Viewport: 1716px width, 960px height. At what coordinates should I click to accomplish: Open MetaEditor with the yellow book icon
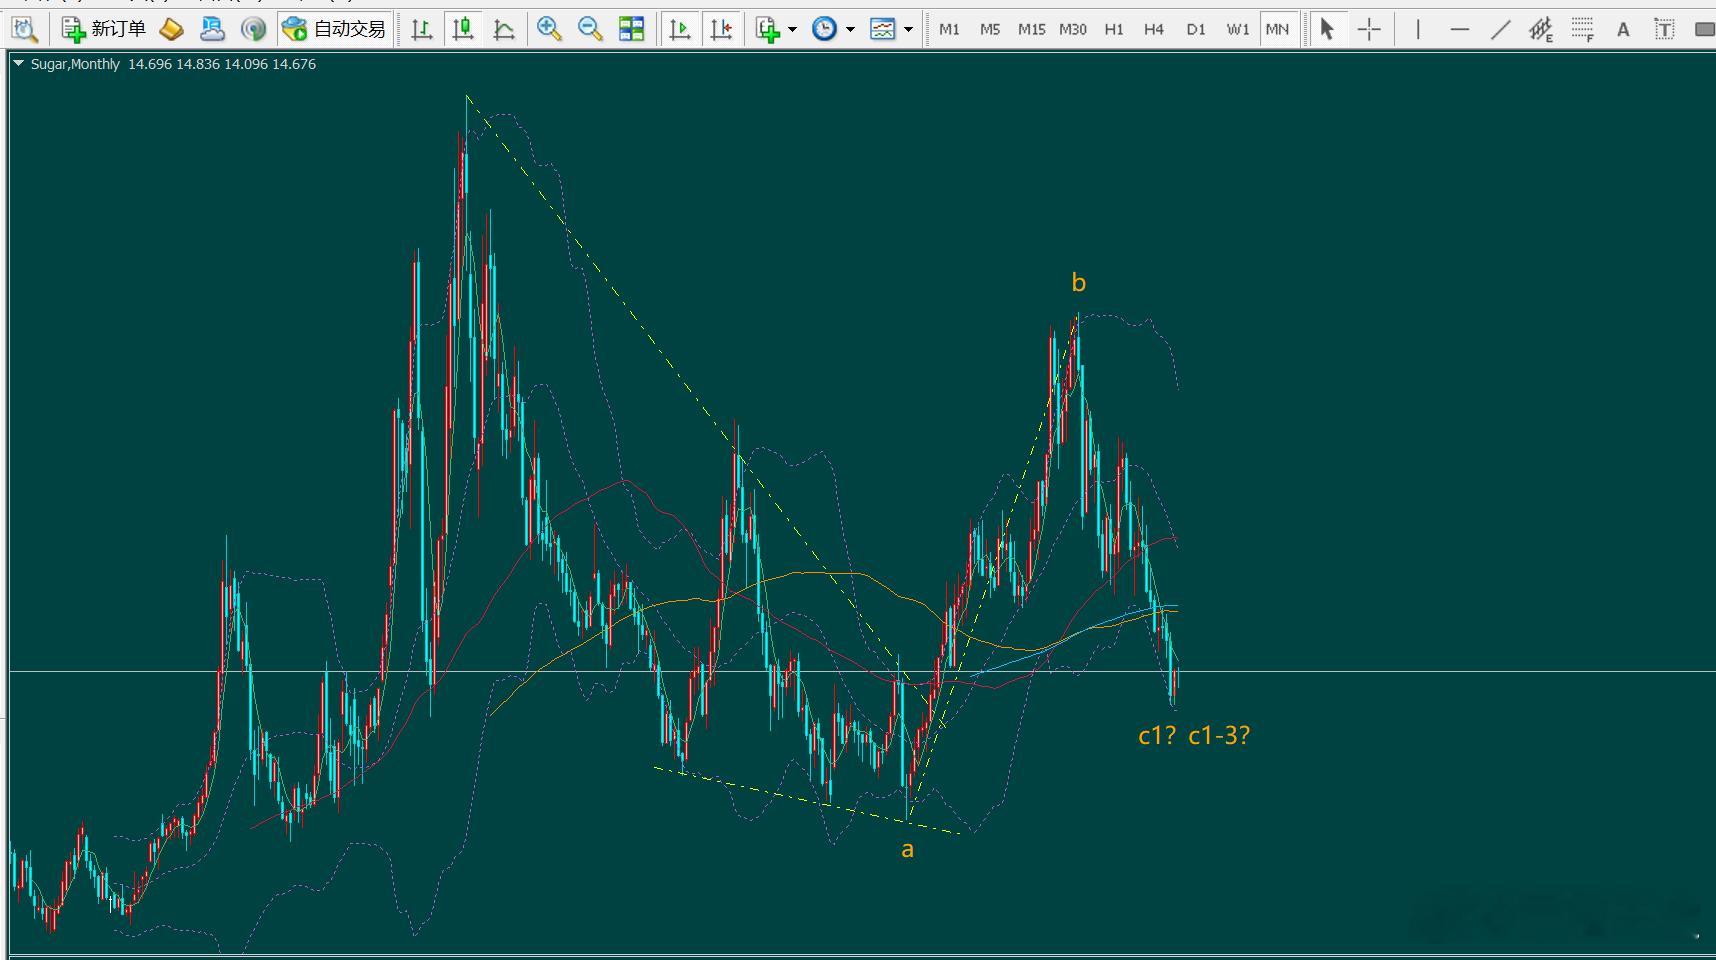(x=171, y=29)
